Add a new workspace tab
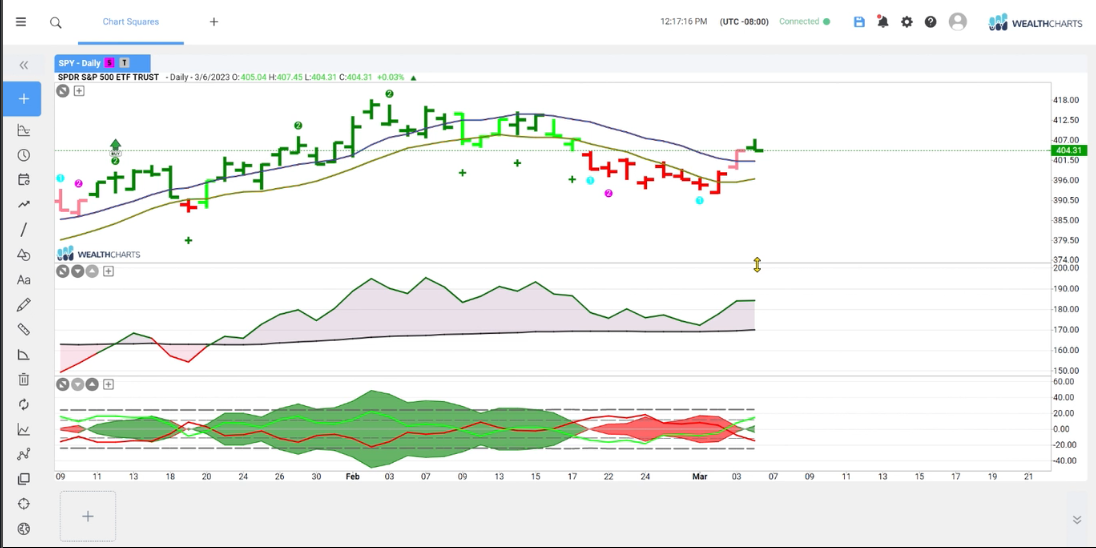This screenshot has width=1096, height=548. pos(214,22)
